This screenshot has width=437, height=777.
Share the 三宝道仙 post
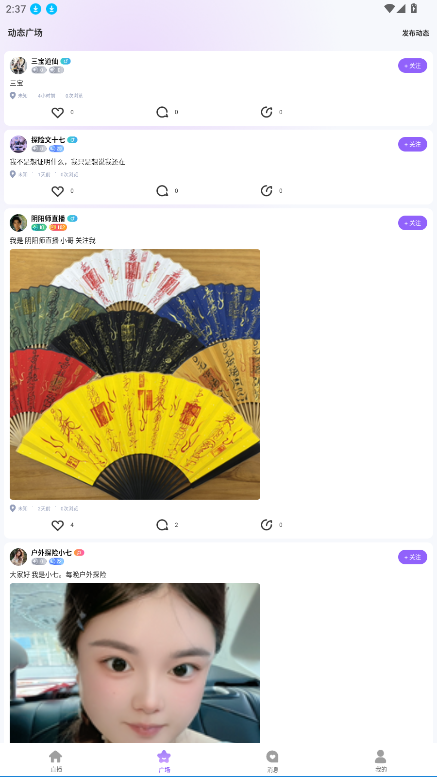coord(267,112)
